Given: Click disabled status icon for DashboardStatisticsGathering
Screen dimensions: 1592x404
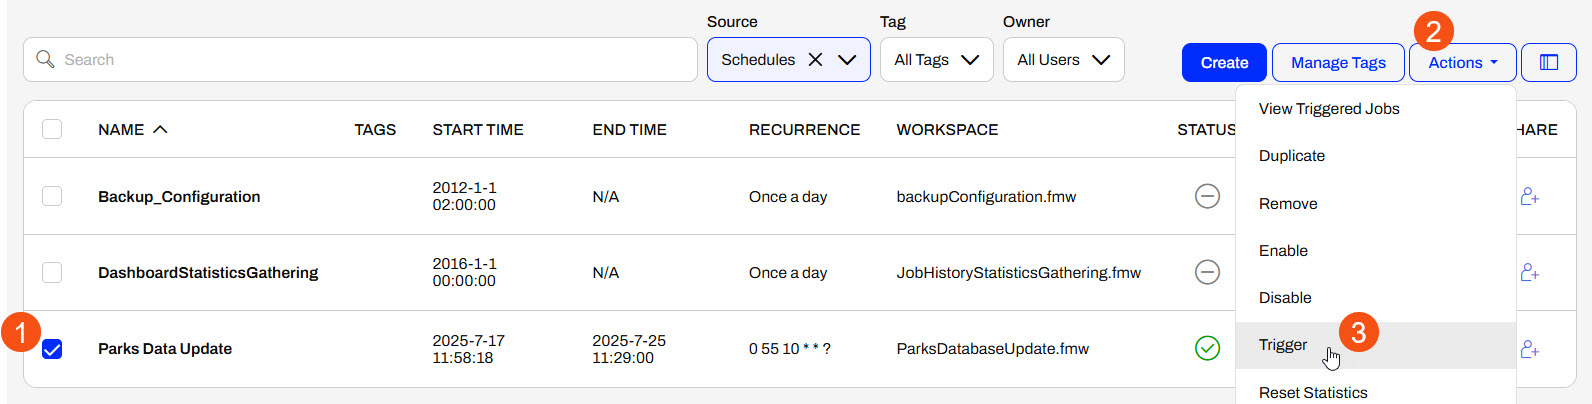Looking at the screenshot, I should tap(1207, 272).
